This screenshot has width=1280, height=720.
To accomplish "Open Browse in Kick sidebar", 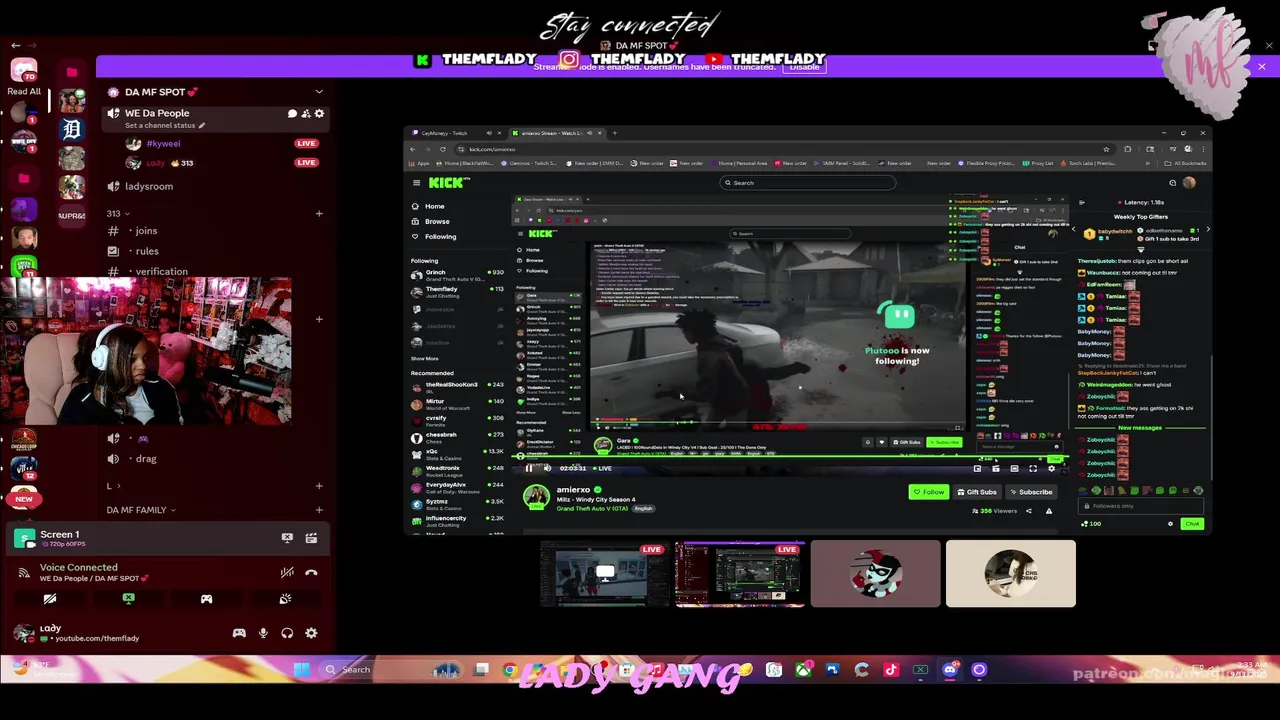I will coord(437,221).
